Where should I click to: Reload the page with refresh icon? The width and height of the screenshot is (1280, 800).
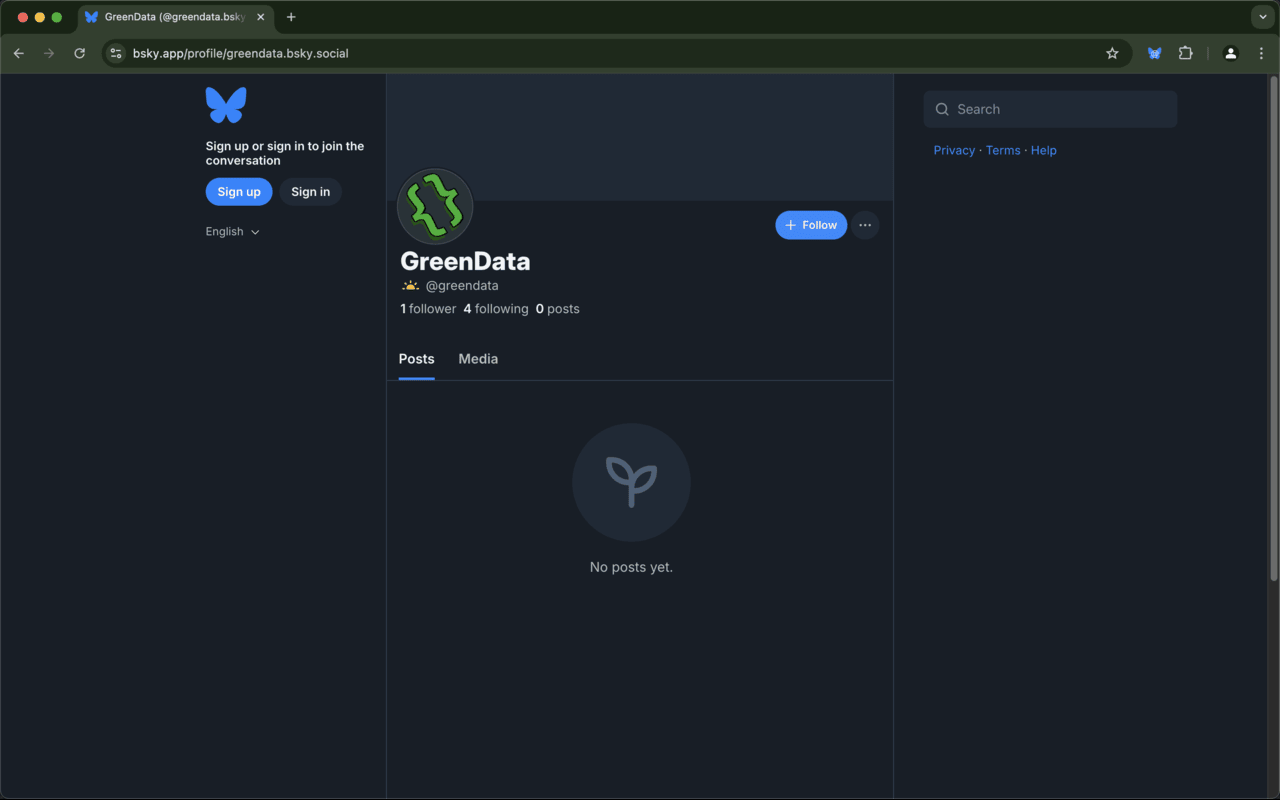80,53
